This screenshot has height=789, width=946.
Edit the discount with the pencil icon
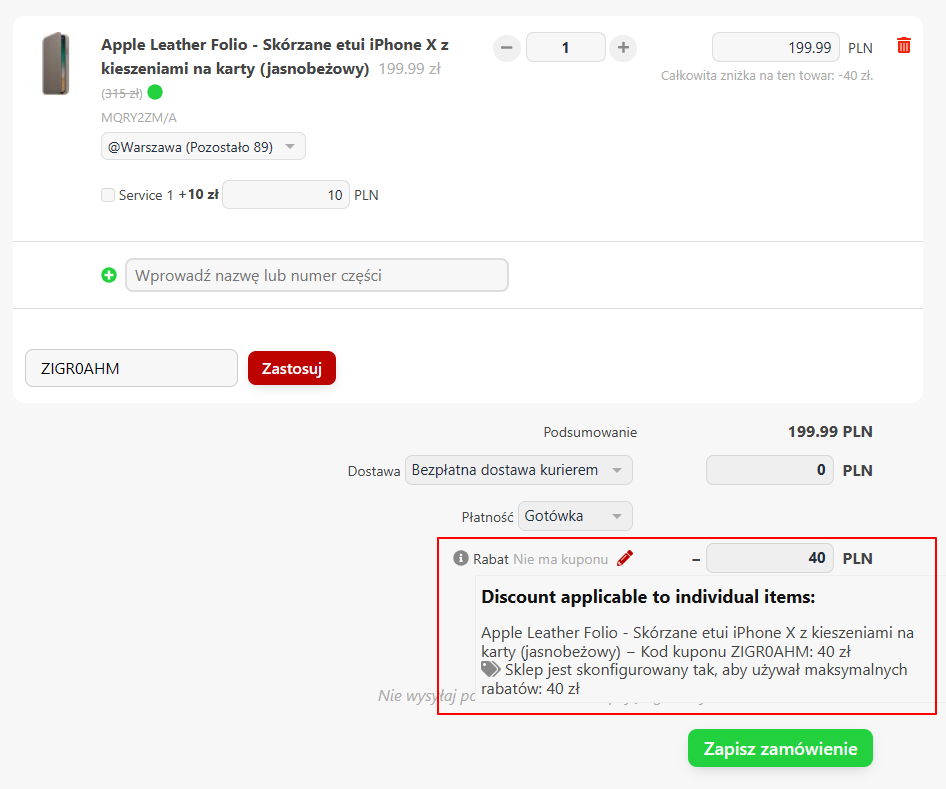625,559
